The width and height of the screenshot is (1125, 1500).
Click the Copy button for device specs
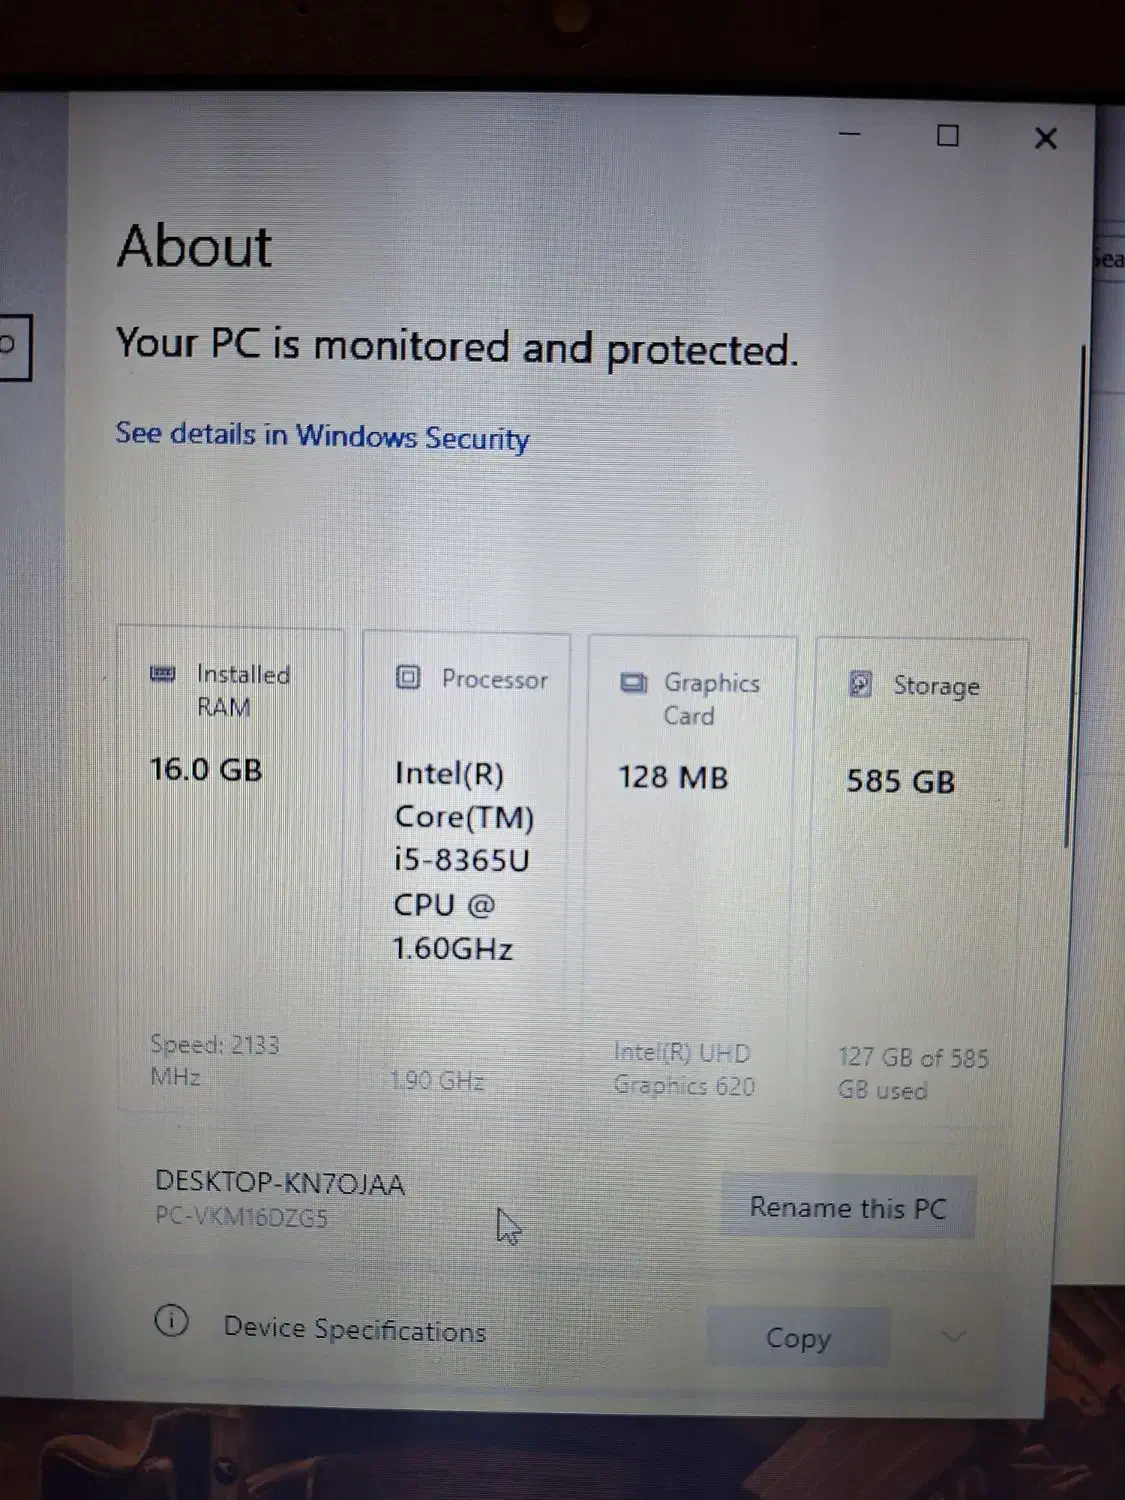pyautogui.click(x=797, y=1337)
